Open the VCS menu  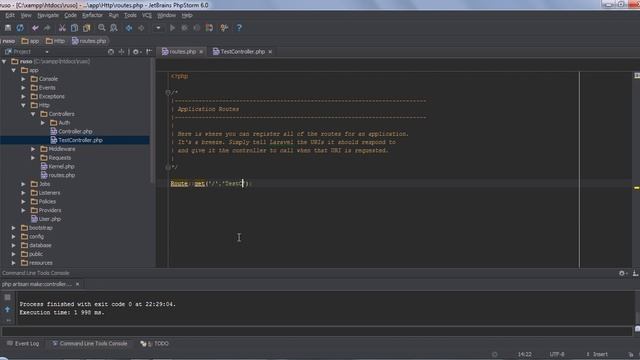click(x=147, y=15)
